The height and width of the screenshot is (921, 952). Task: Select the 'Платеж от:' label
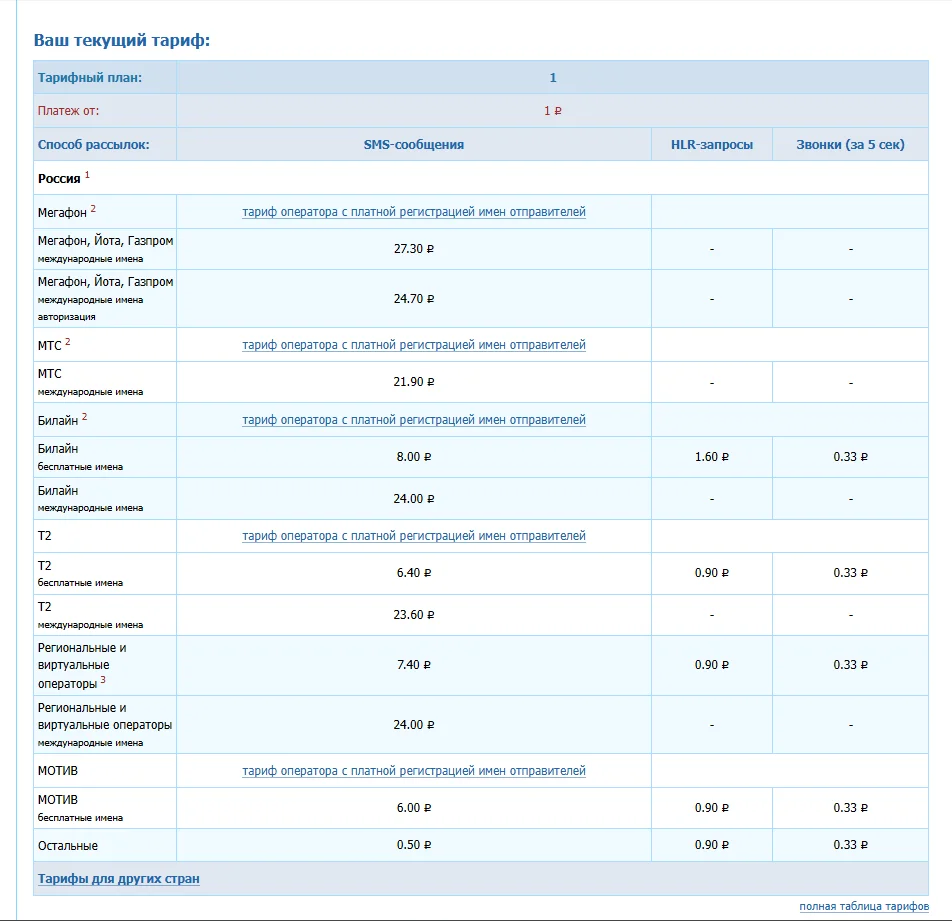point(68,111)
